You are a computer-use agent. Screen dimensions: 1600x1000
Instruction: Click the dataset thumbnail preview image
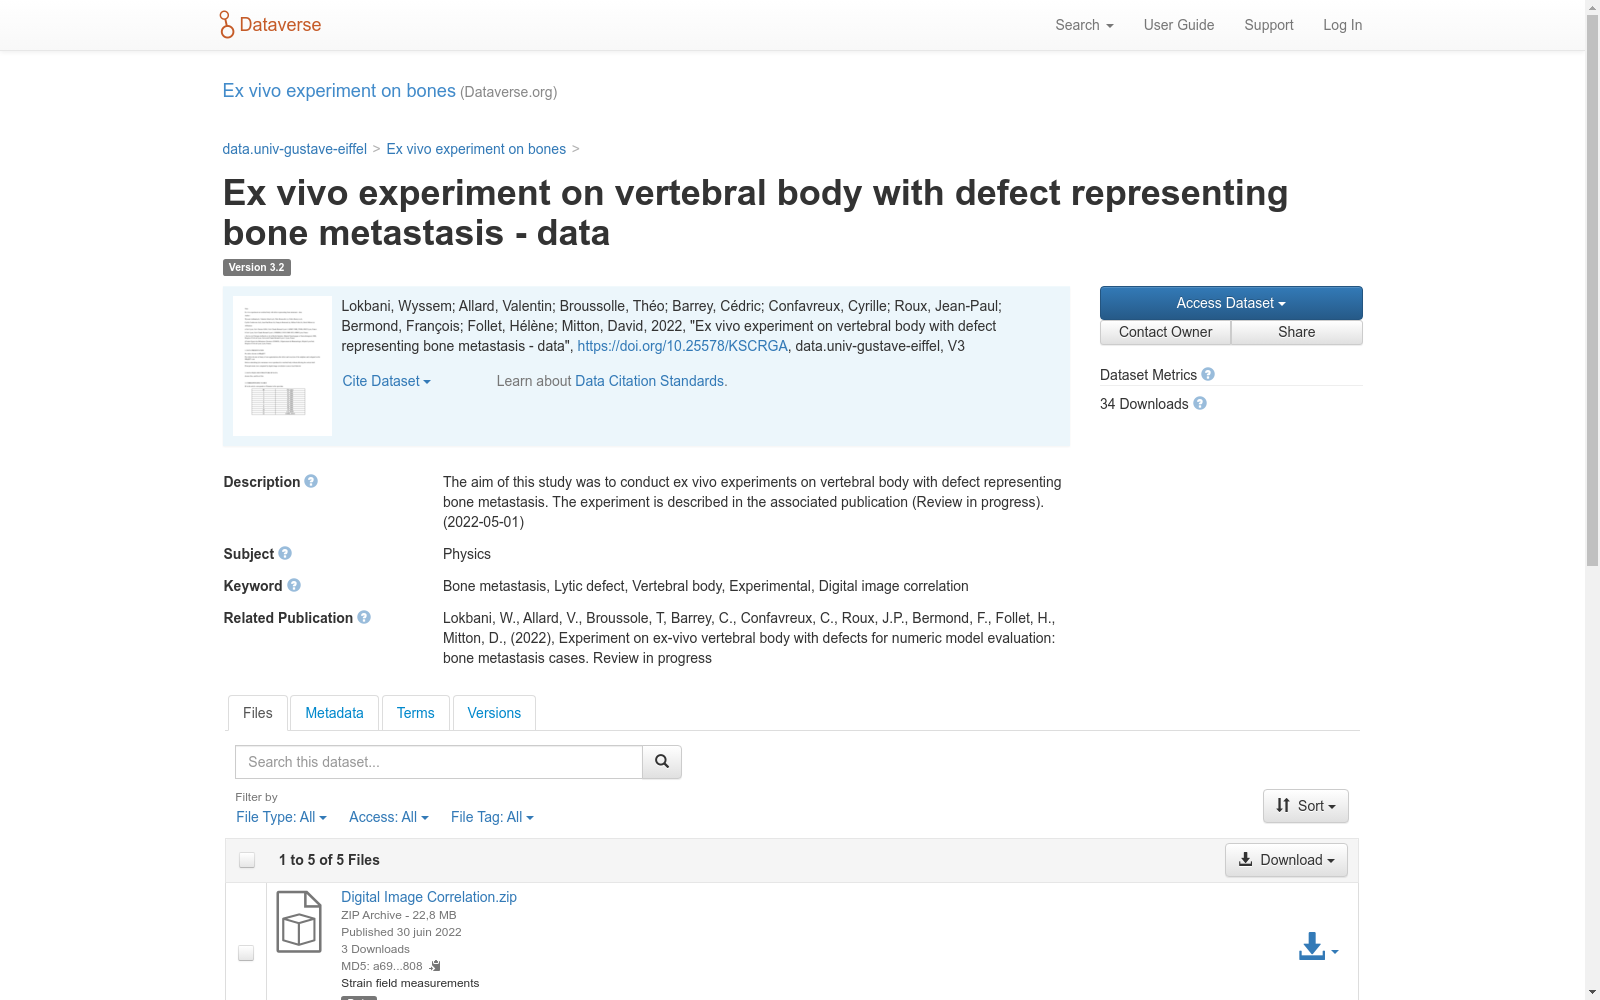282,366
